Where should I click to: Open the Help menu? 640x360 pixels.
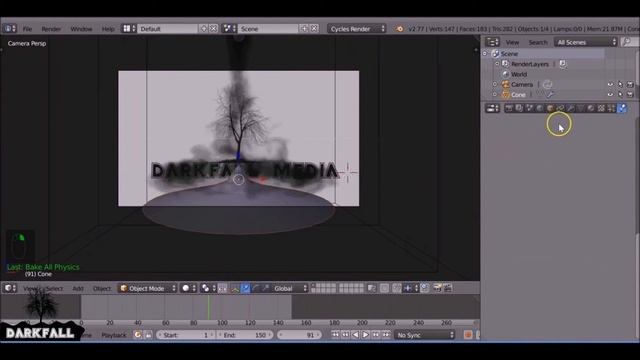pyautogui.click(x=108, y=29)
